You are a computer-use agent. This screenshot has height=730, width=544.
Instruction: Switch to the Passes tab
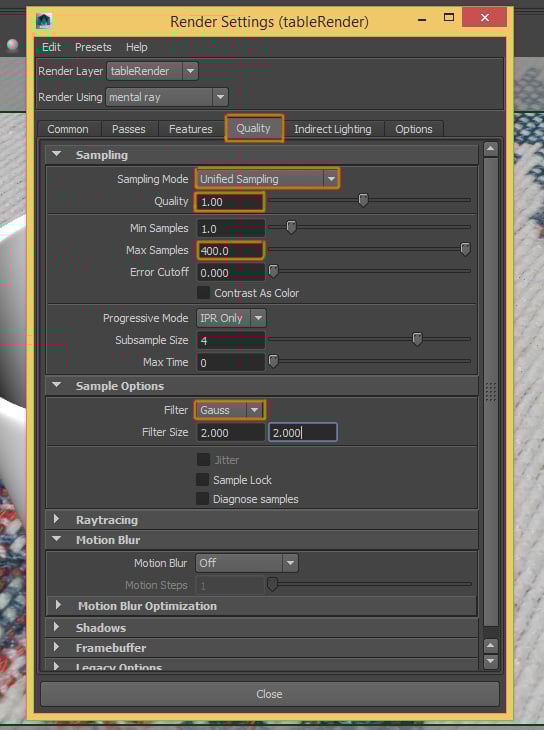pyautogui.click(x=129, y=129)
